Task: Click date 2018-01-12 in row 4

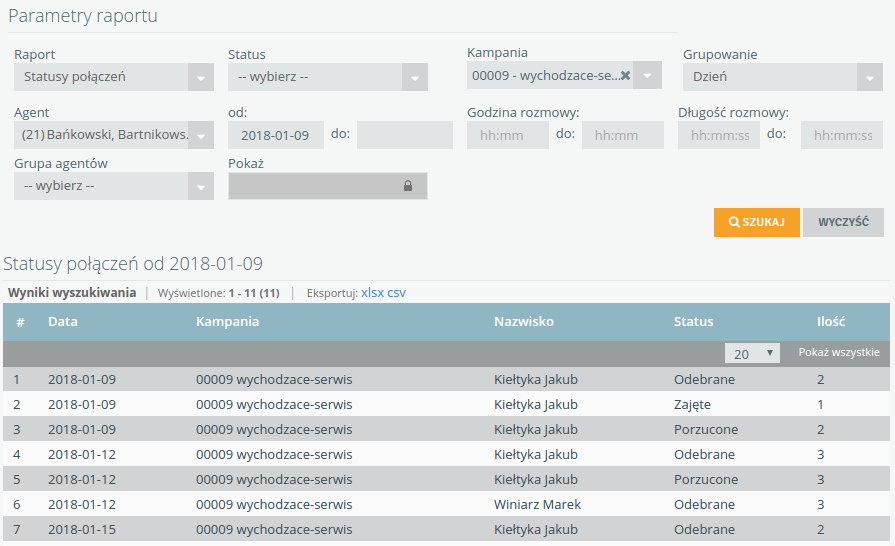Action: (82, 455)
